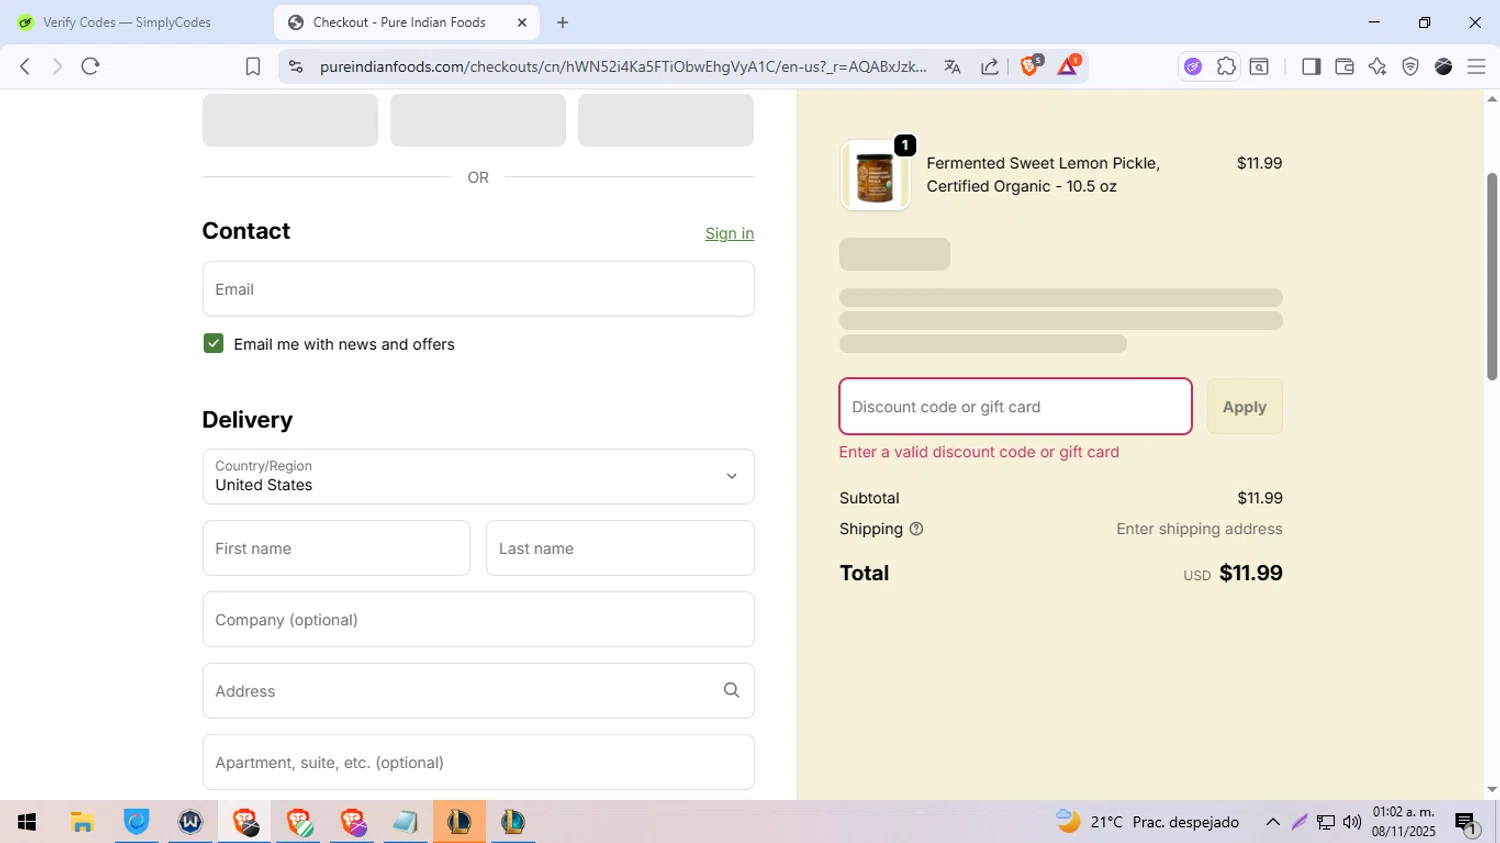Image resolution: width=1500 pixels, height=843 pixels.
Task: Click the Last name field
Action: click(620, 548)
